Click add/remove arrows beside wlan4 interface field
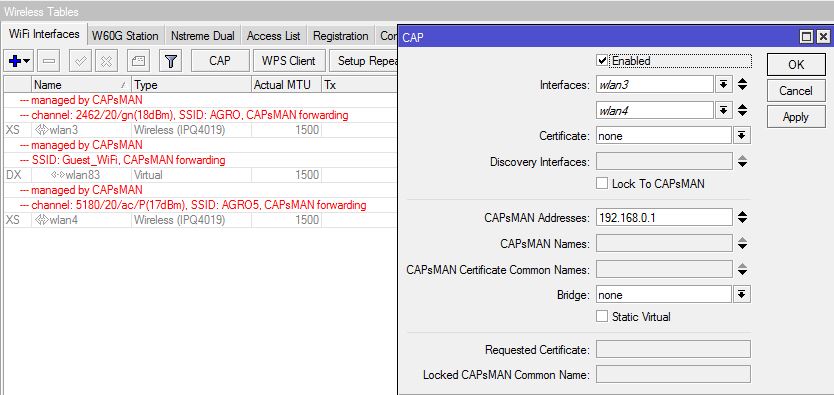Screen dimensions: 834x395 743,111
